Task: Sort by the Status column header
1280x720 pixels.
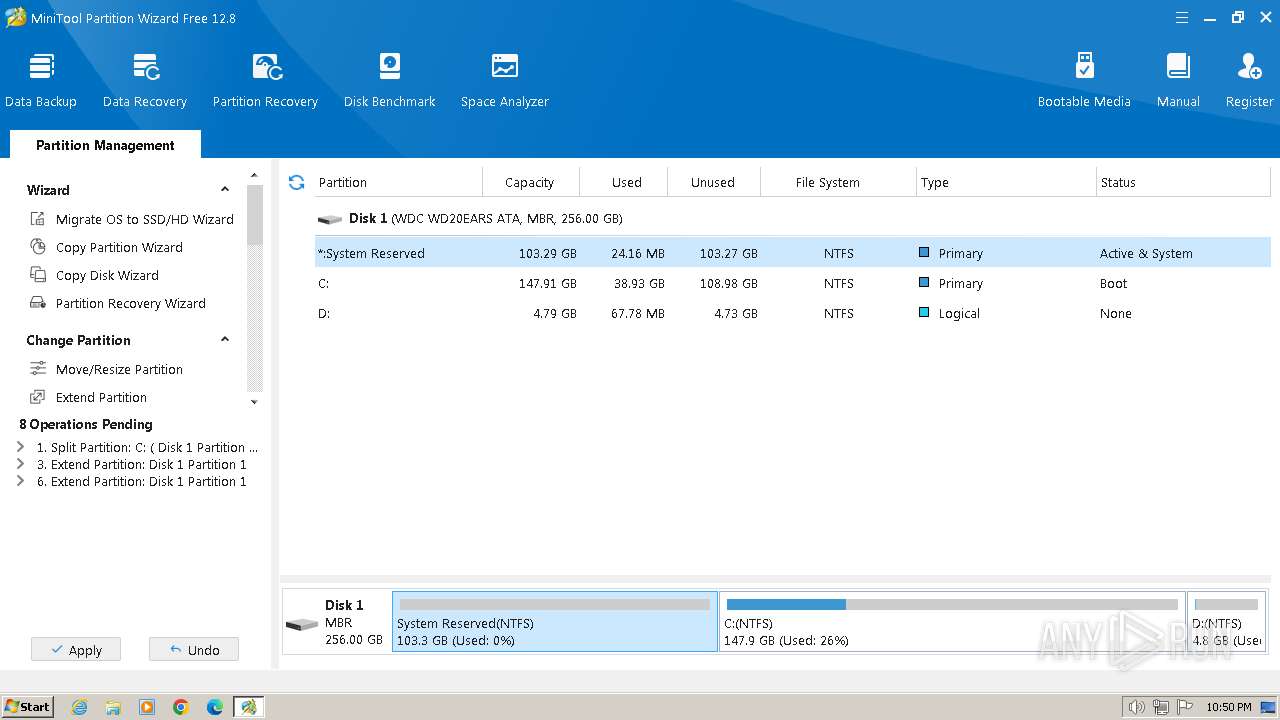Action: coord(1183,182)
